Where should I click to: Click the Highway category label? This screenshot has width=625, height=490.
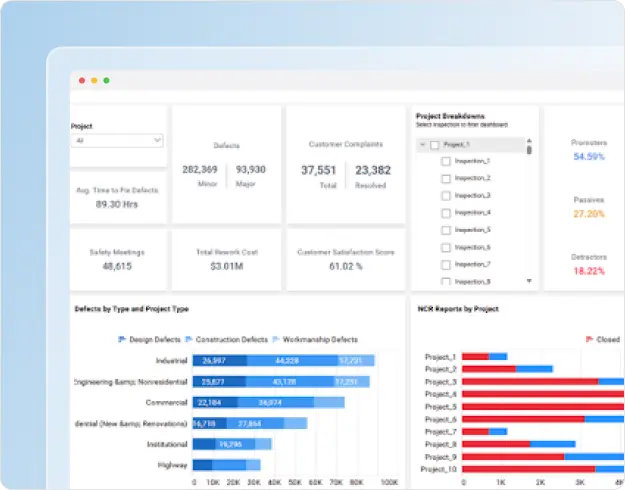coord(172,465)
